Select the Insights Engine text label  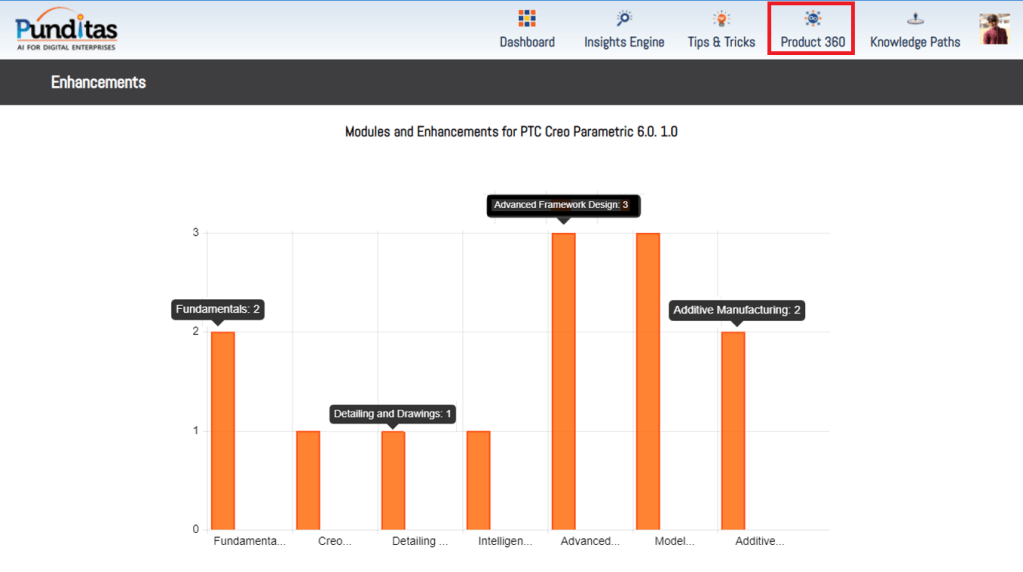click(x=624, y=42)
